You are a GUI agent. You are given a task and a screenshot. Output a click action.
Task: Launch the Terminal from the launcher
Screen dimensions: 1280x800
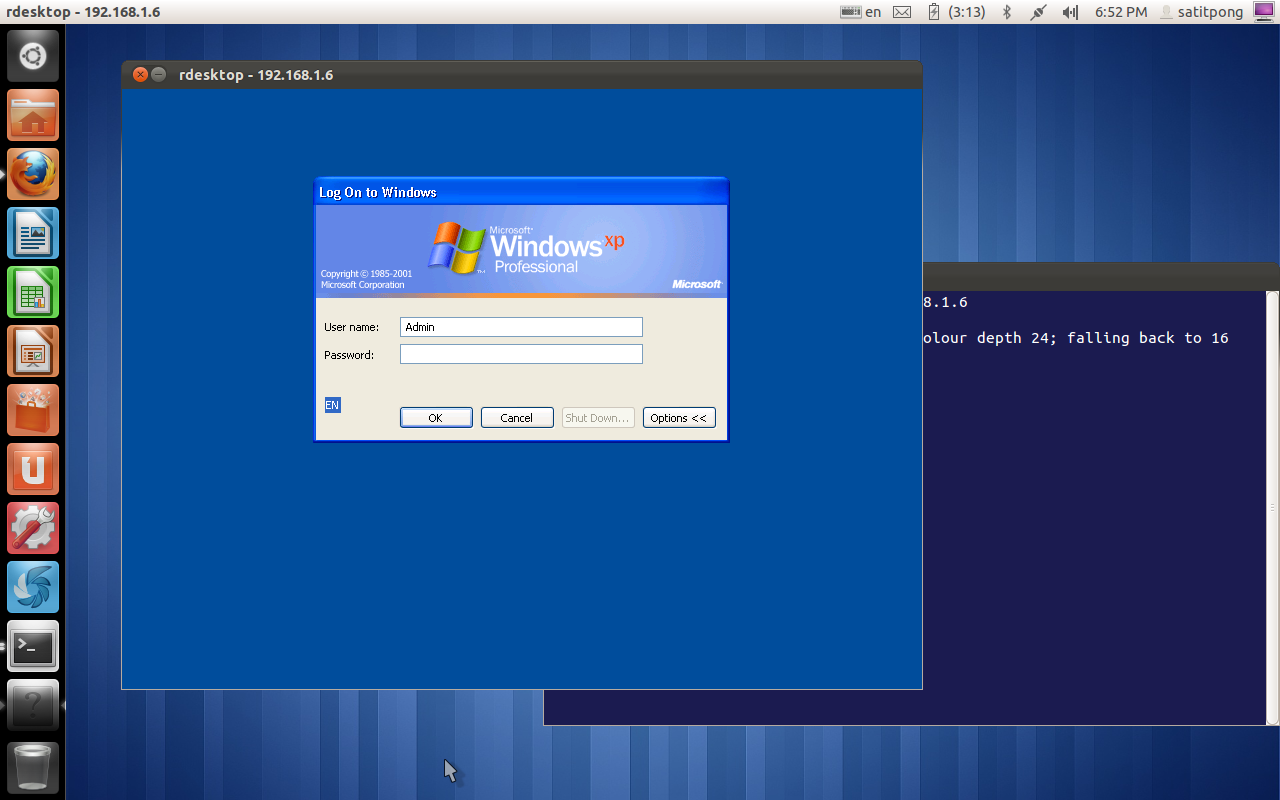pyautogui.click(x=32, y=646)
